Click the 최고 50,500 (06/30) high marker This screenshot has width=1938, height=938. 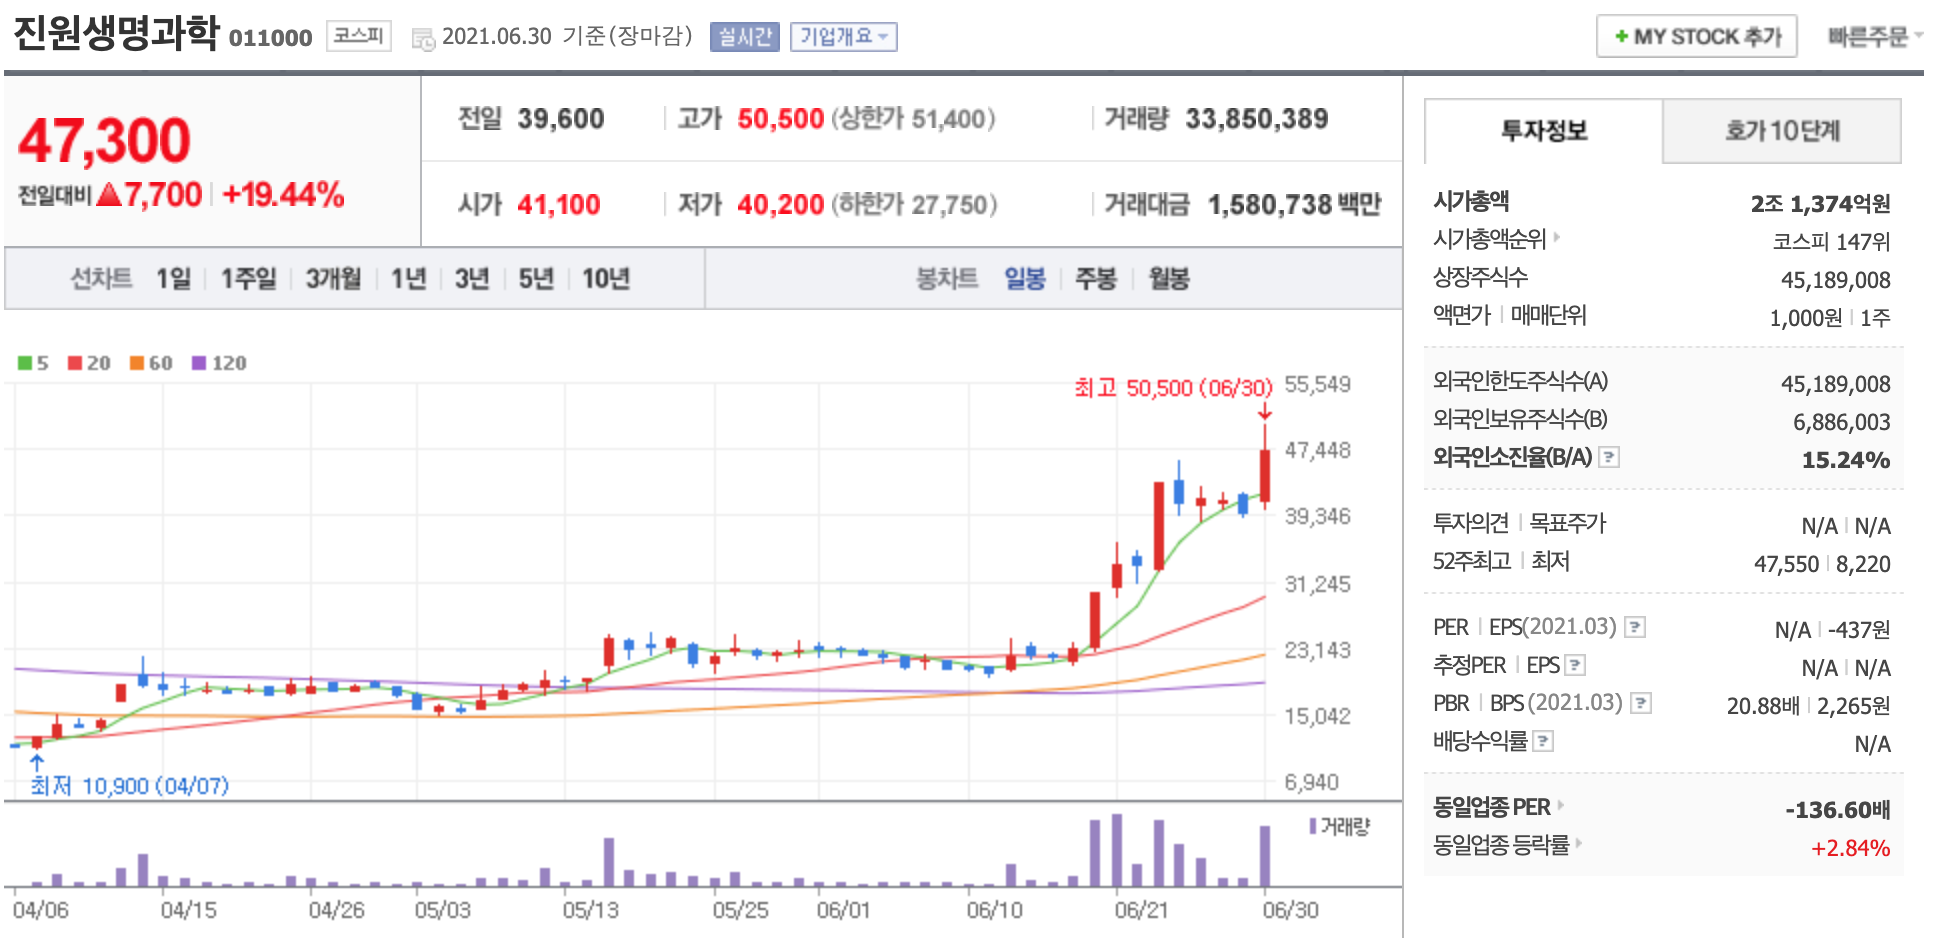[x=1173, y=388]
